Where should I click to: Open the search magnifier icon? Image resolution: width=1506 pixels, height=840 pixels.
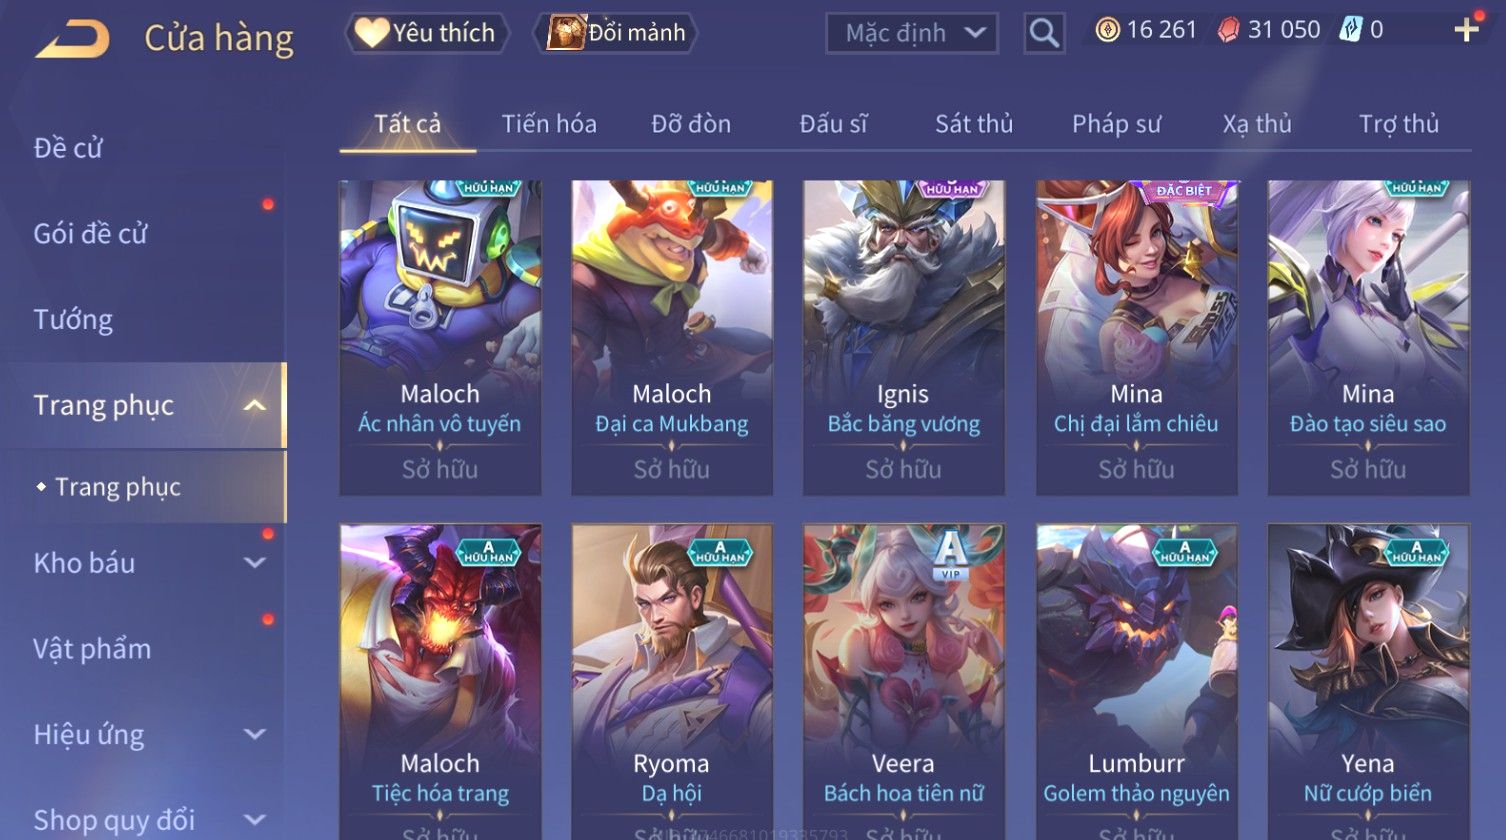pyautogui.click(x=1044, y=34)
